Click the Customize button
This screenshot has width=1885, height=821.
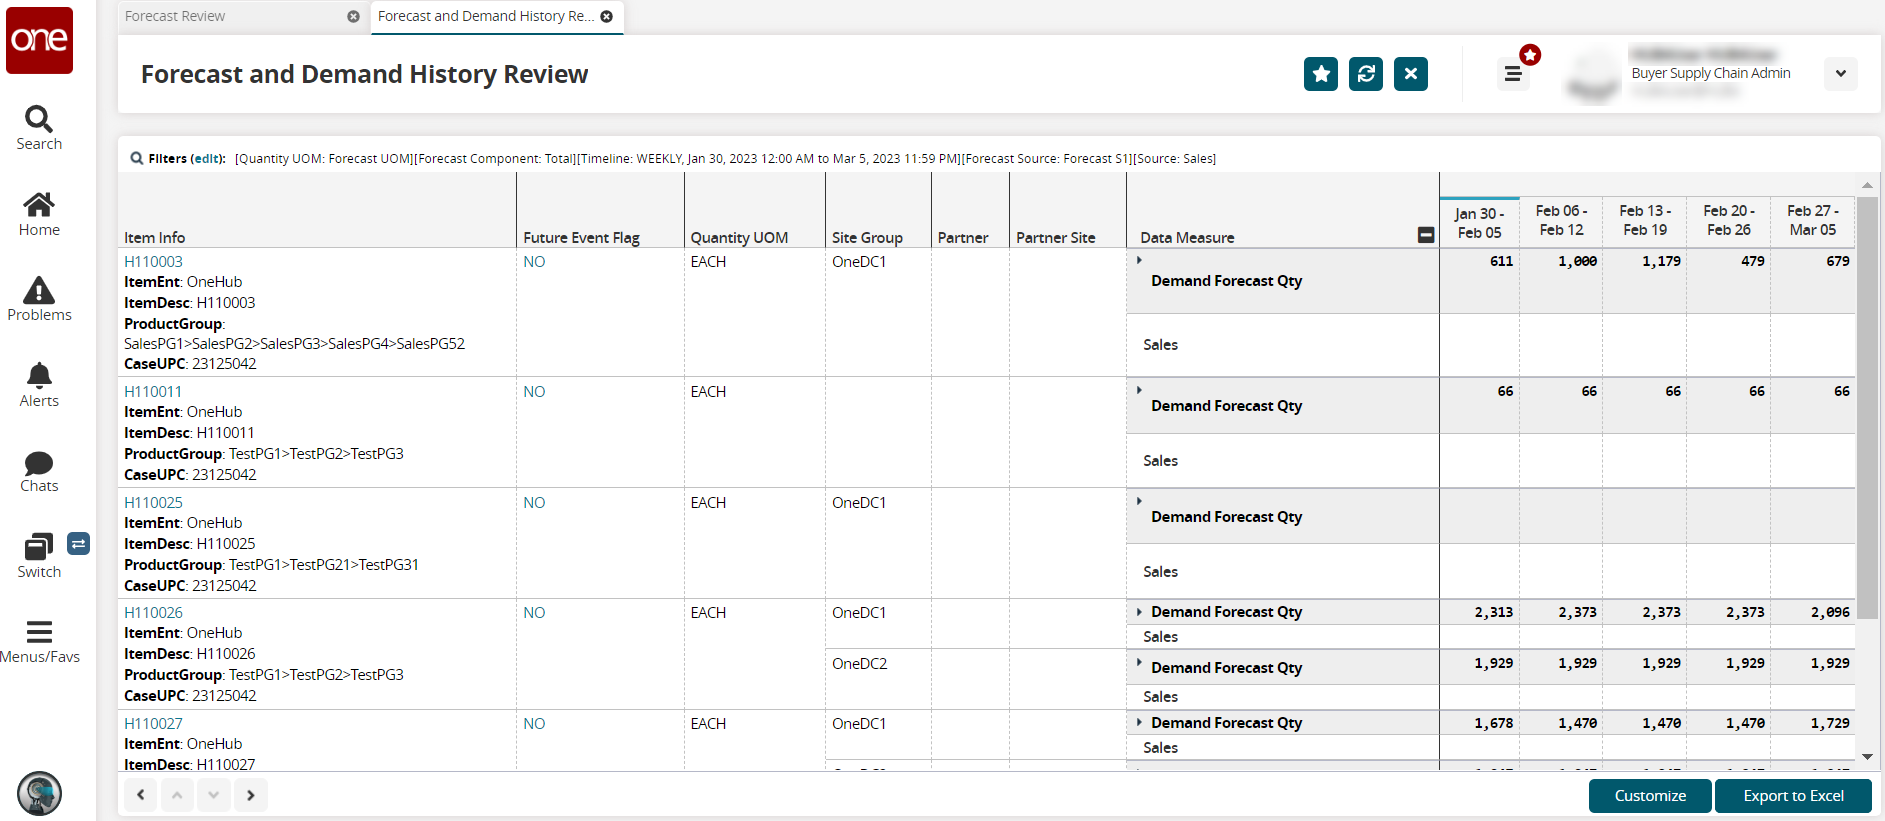(1650, 796)
